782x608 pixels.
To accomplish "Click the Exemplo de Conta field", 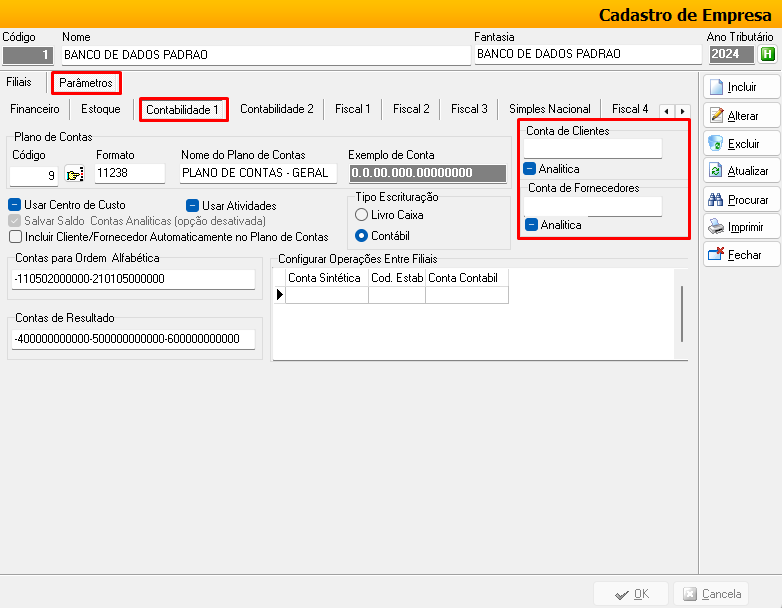I will click(428, 173).
